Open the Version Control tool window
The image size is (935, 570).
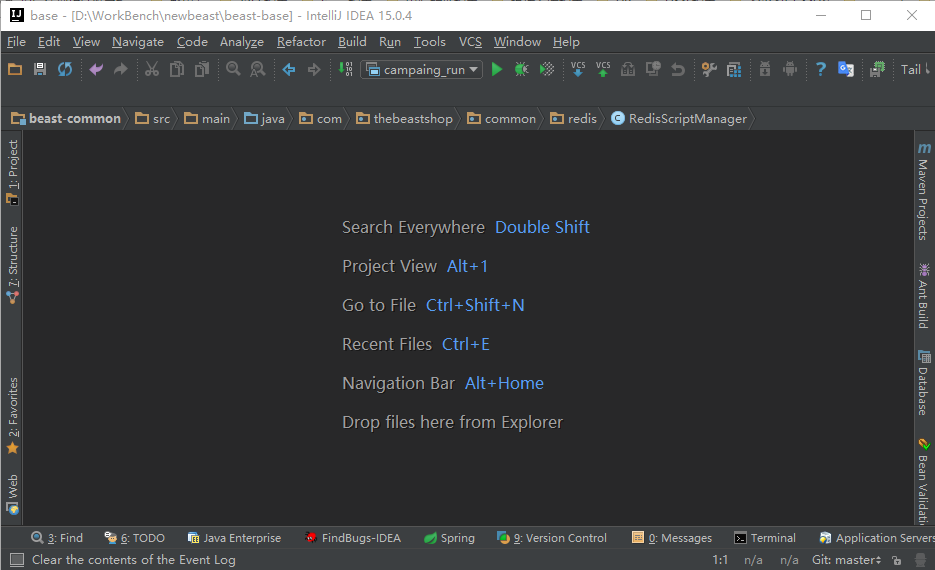click(552, 538)
